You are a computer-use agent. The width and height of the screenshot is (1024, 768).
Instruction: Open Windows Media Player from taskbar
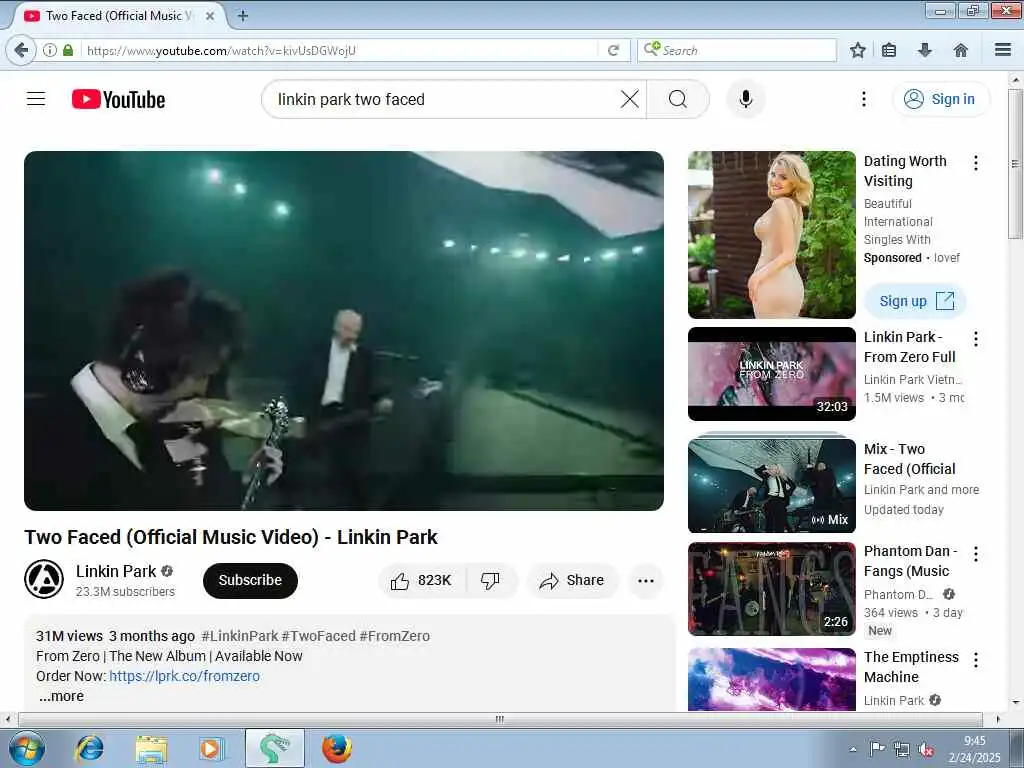click(210, 748)
